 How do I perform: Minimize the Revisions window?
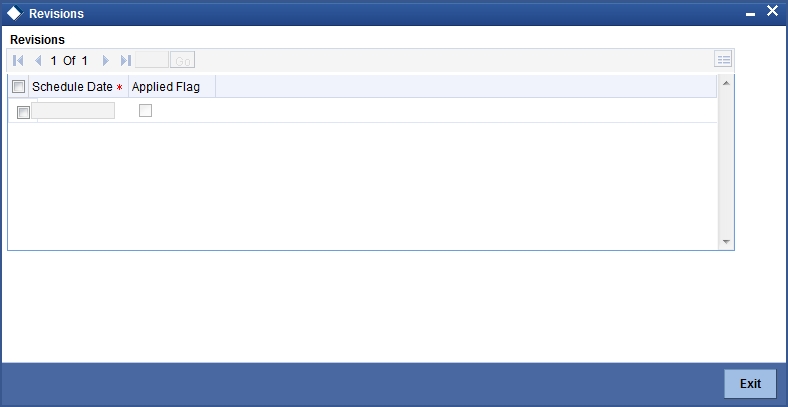750,15
